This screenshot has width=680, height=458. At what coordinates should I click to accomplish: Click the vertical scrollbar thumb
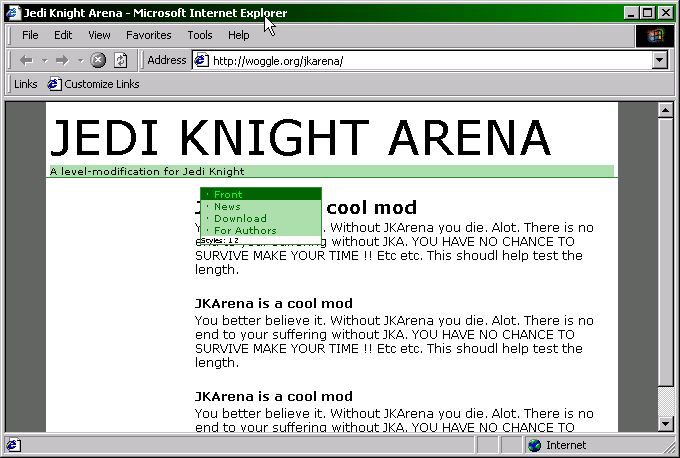click(665, 252)
